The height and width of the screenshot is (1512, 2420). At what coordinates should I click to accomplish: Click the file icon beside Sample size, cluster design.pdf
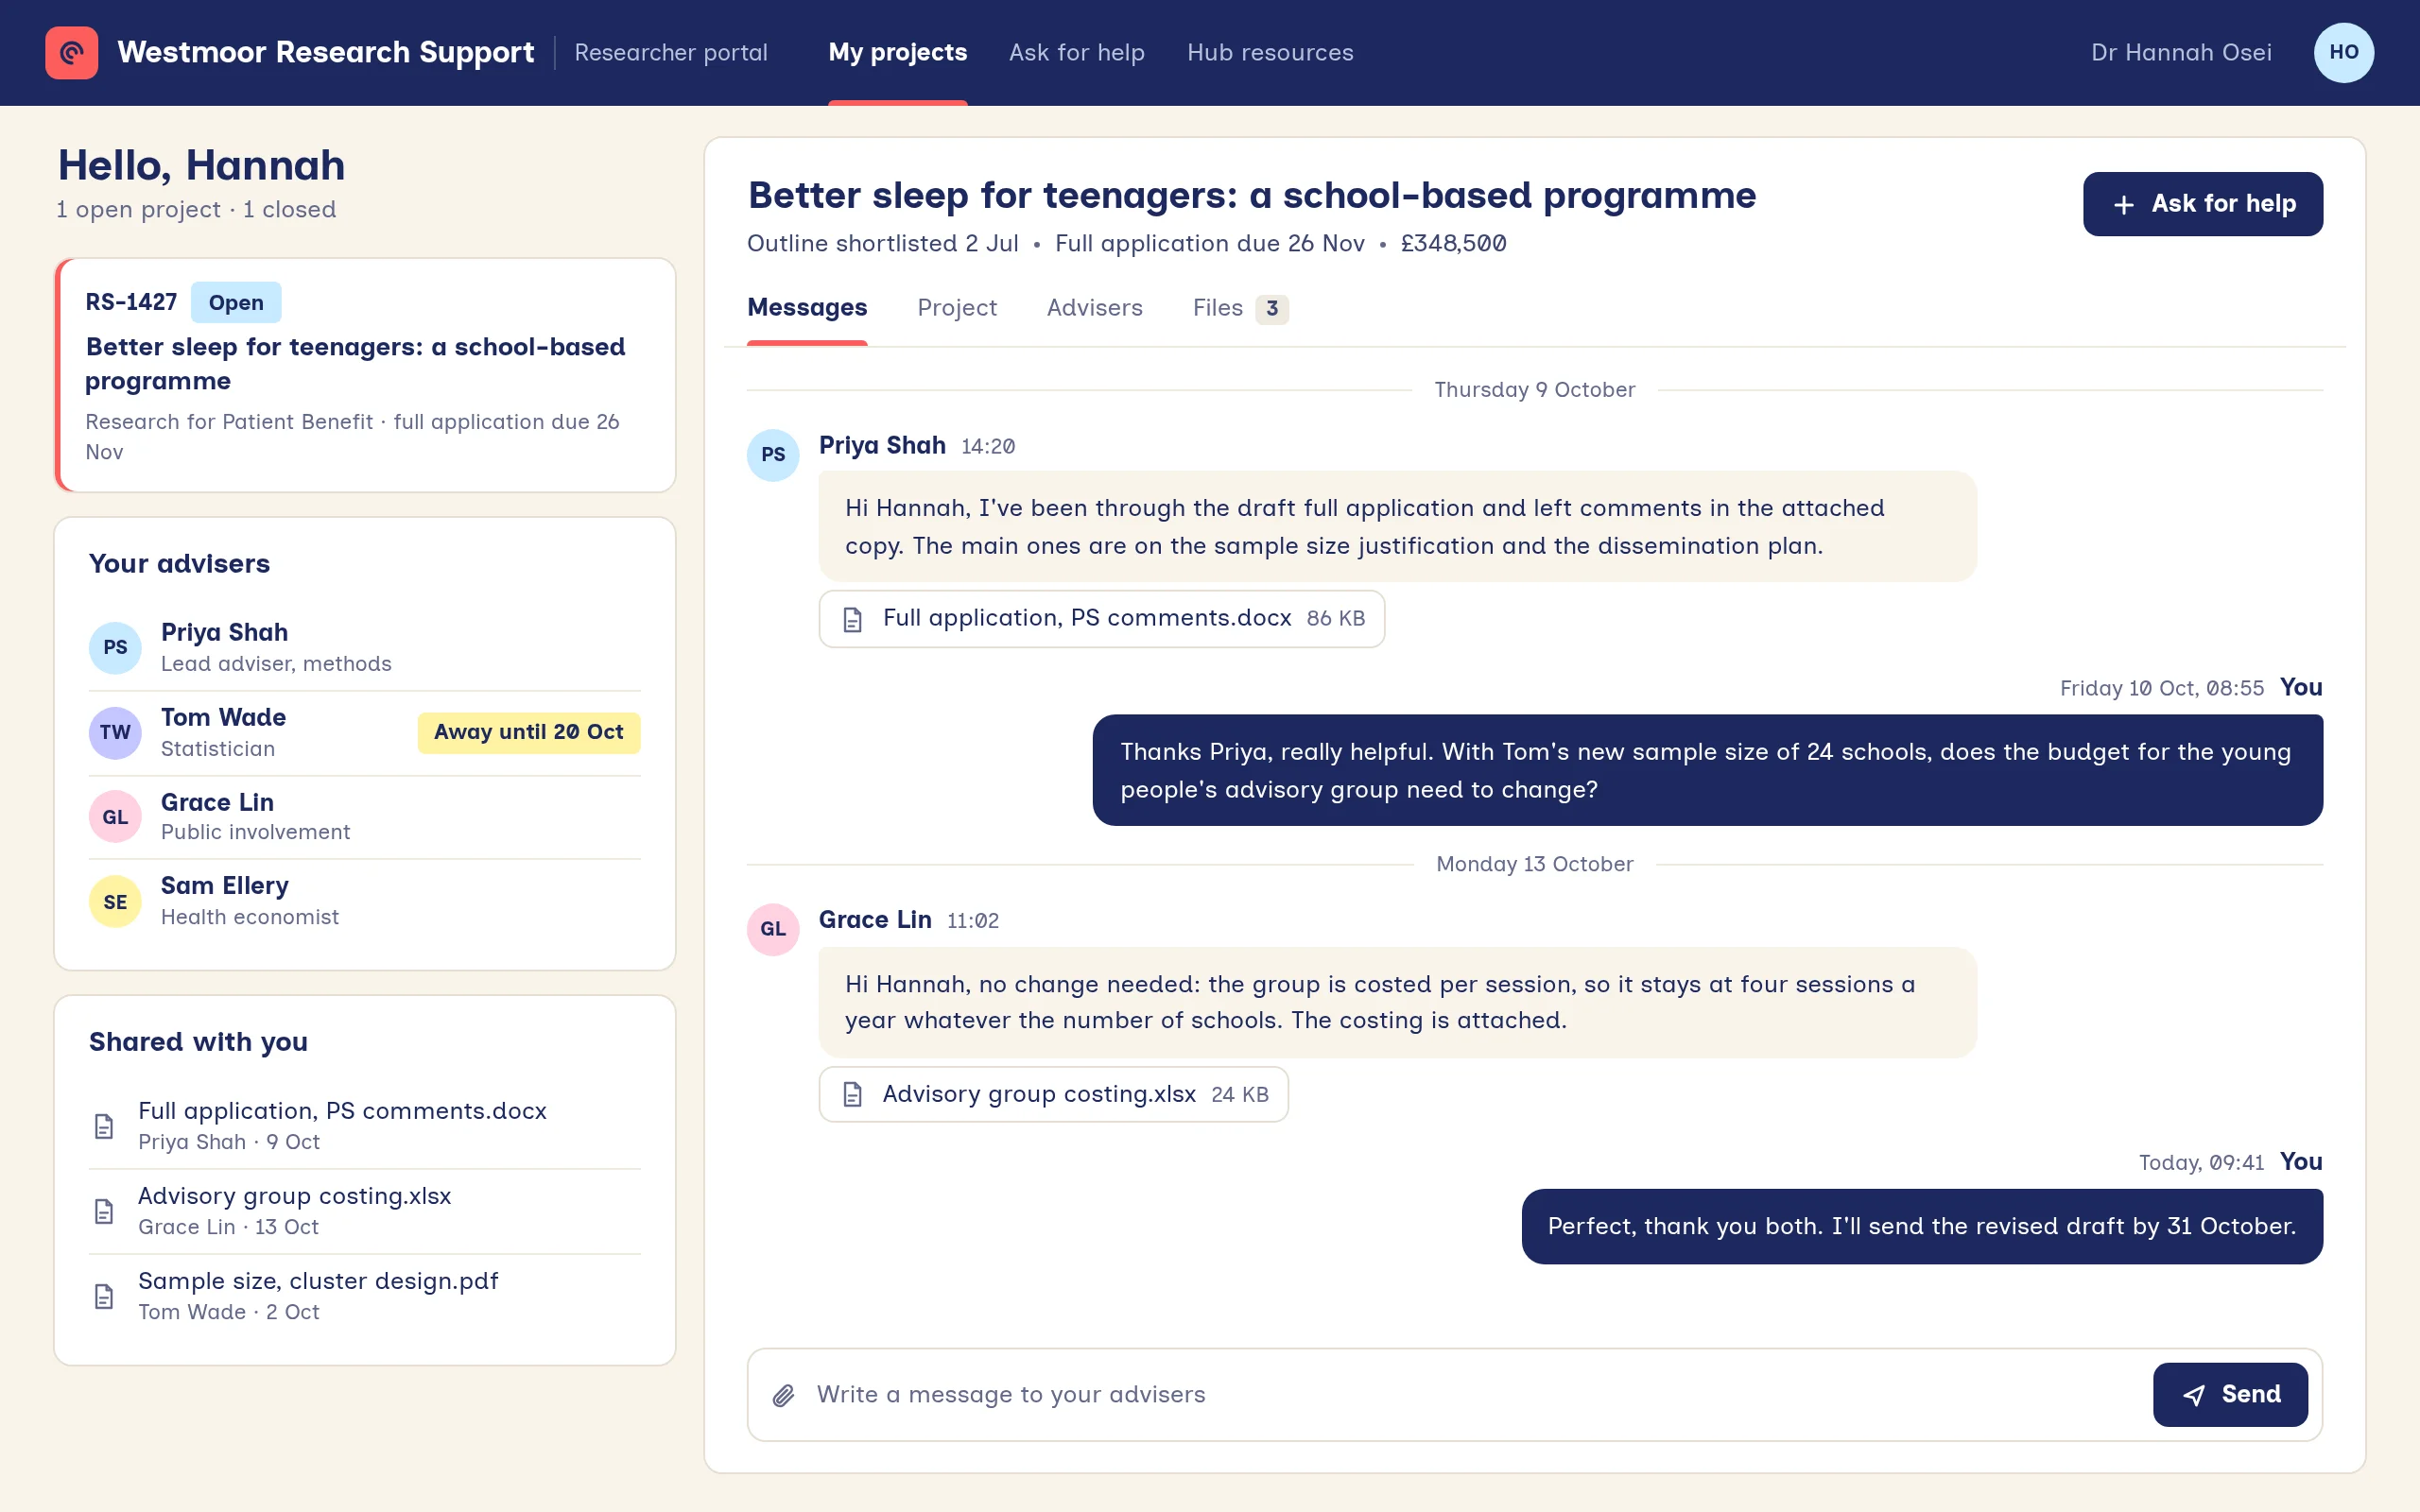104,1296
